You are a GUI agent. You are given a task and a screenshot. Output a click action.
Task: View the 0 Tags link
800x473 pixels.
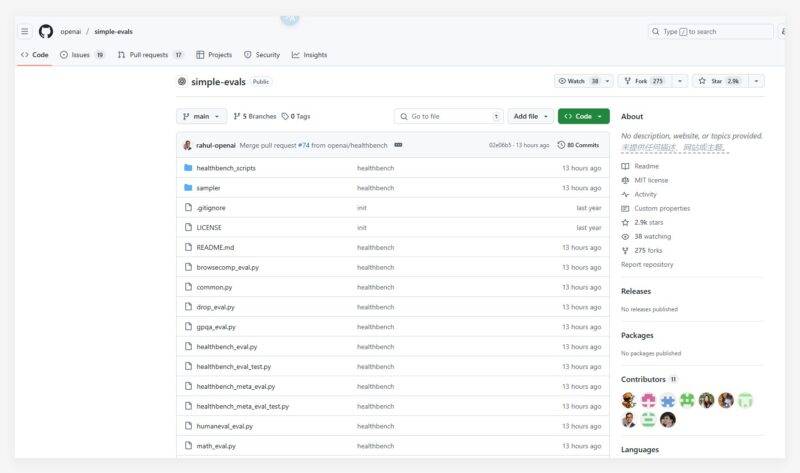296,116
